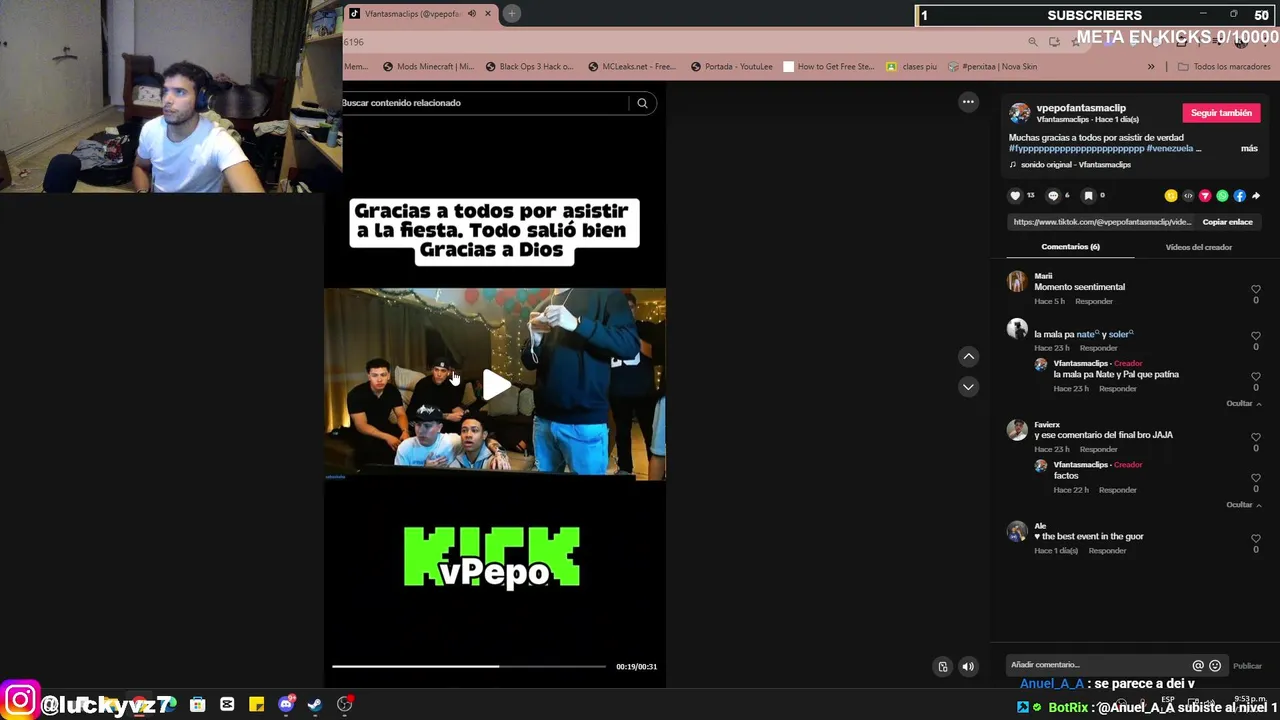1280x720 pixels.
Task: Go to the next video with down arrow
Action: click(968, 387)
